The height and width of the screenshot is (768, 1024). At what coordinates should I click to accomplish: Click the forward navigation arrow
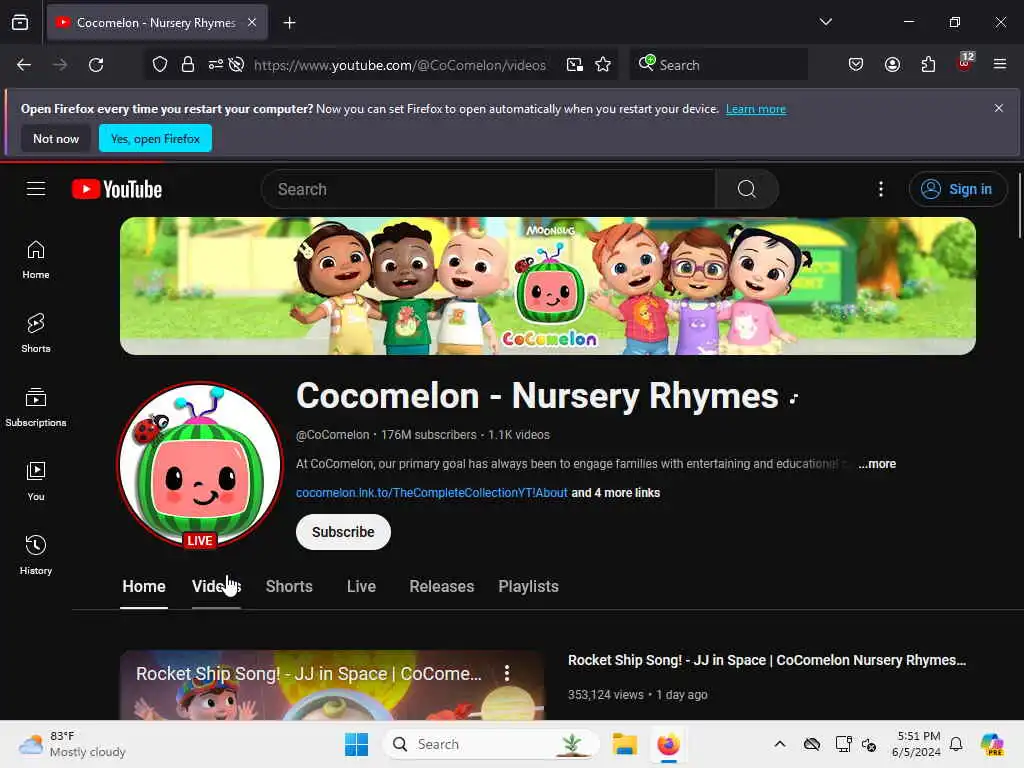coord(60,65)
